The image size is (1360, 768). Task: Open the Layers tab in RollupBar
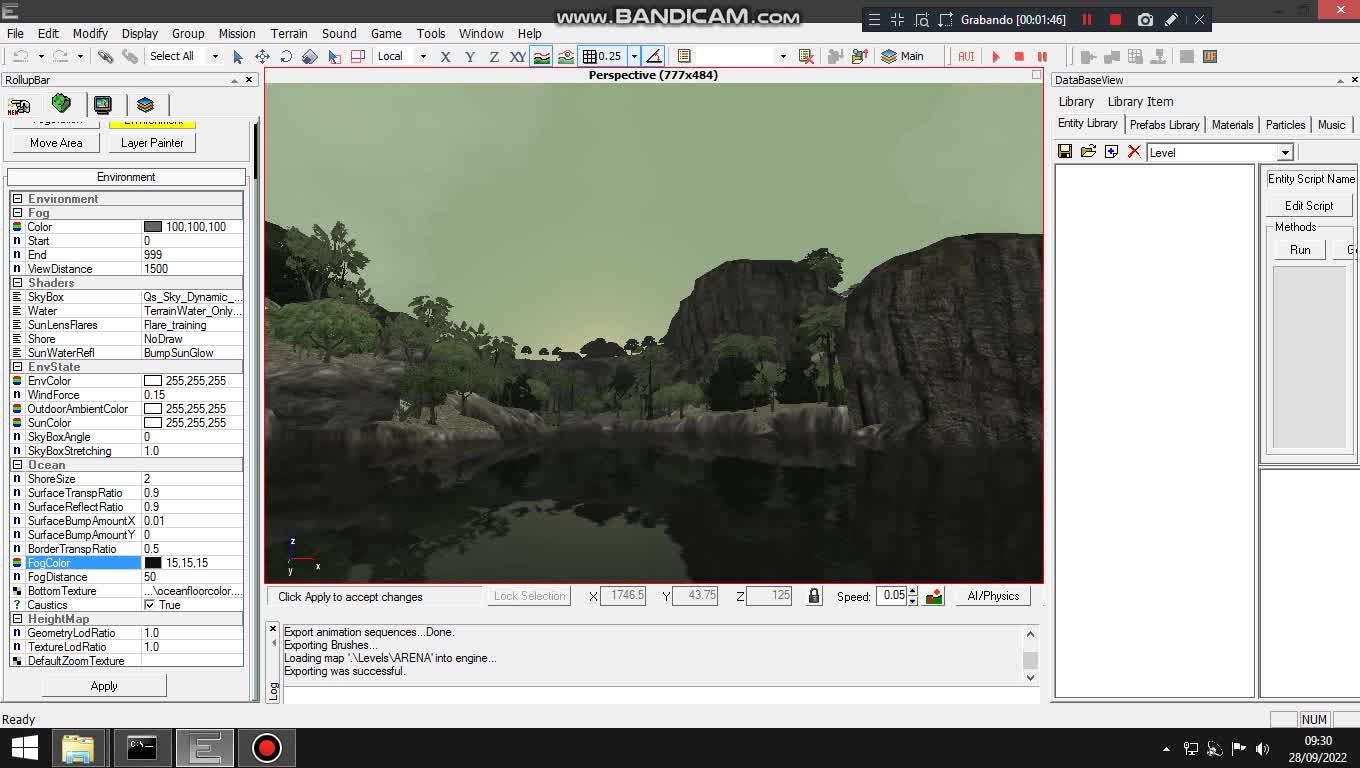point(145,104)
